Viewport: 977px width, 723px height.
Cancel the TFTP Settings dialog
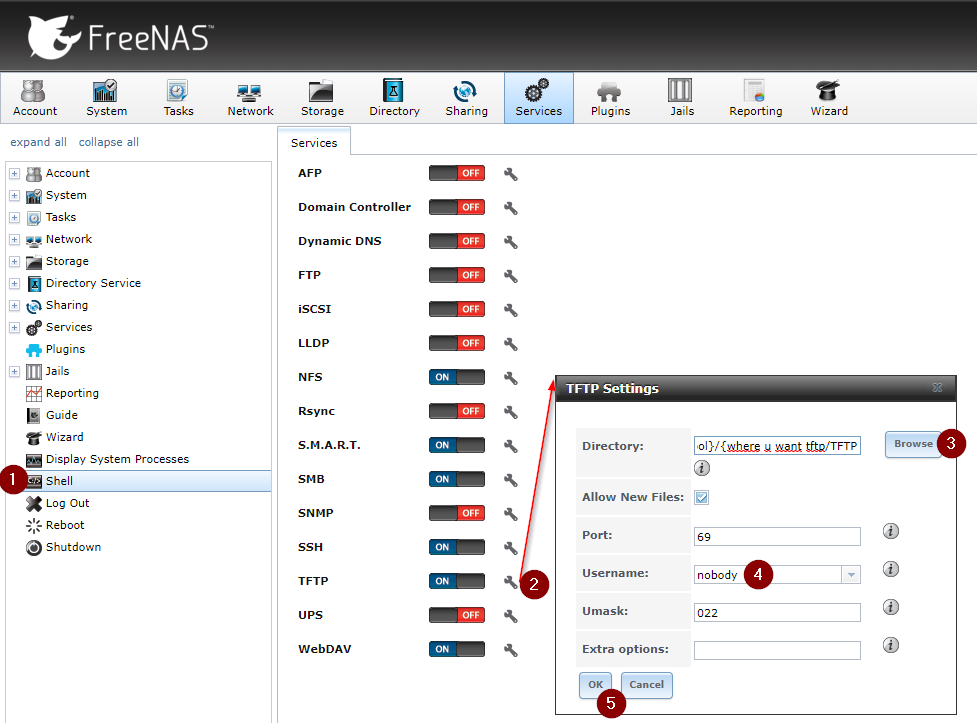(x=646, y=684)
